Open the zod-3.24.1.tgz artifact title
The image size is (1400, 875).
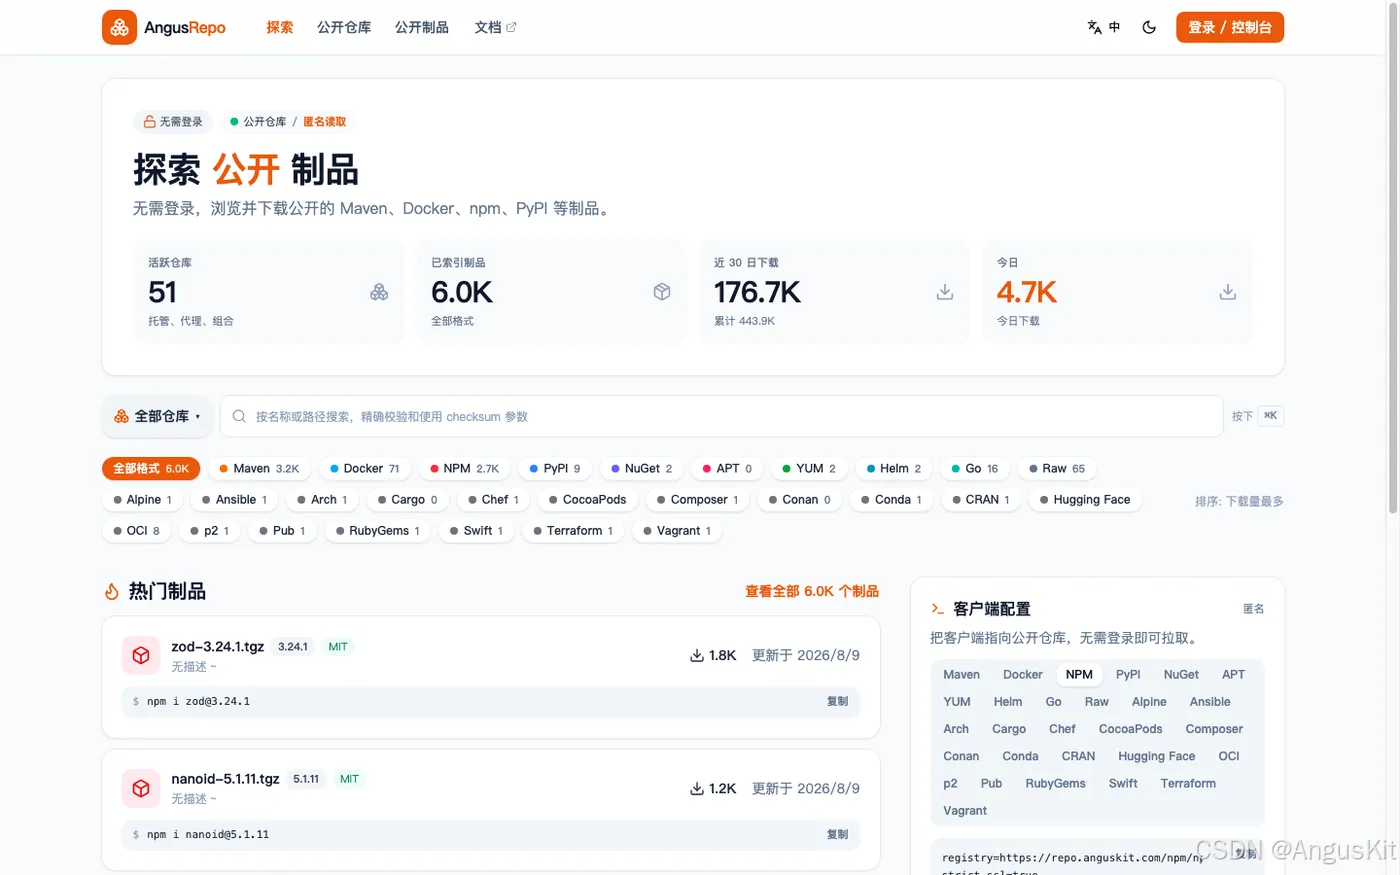click(x=217, y=647)
